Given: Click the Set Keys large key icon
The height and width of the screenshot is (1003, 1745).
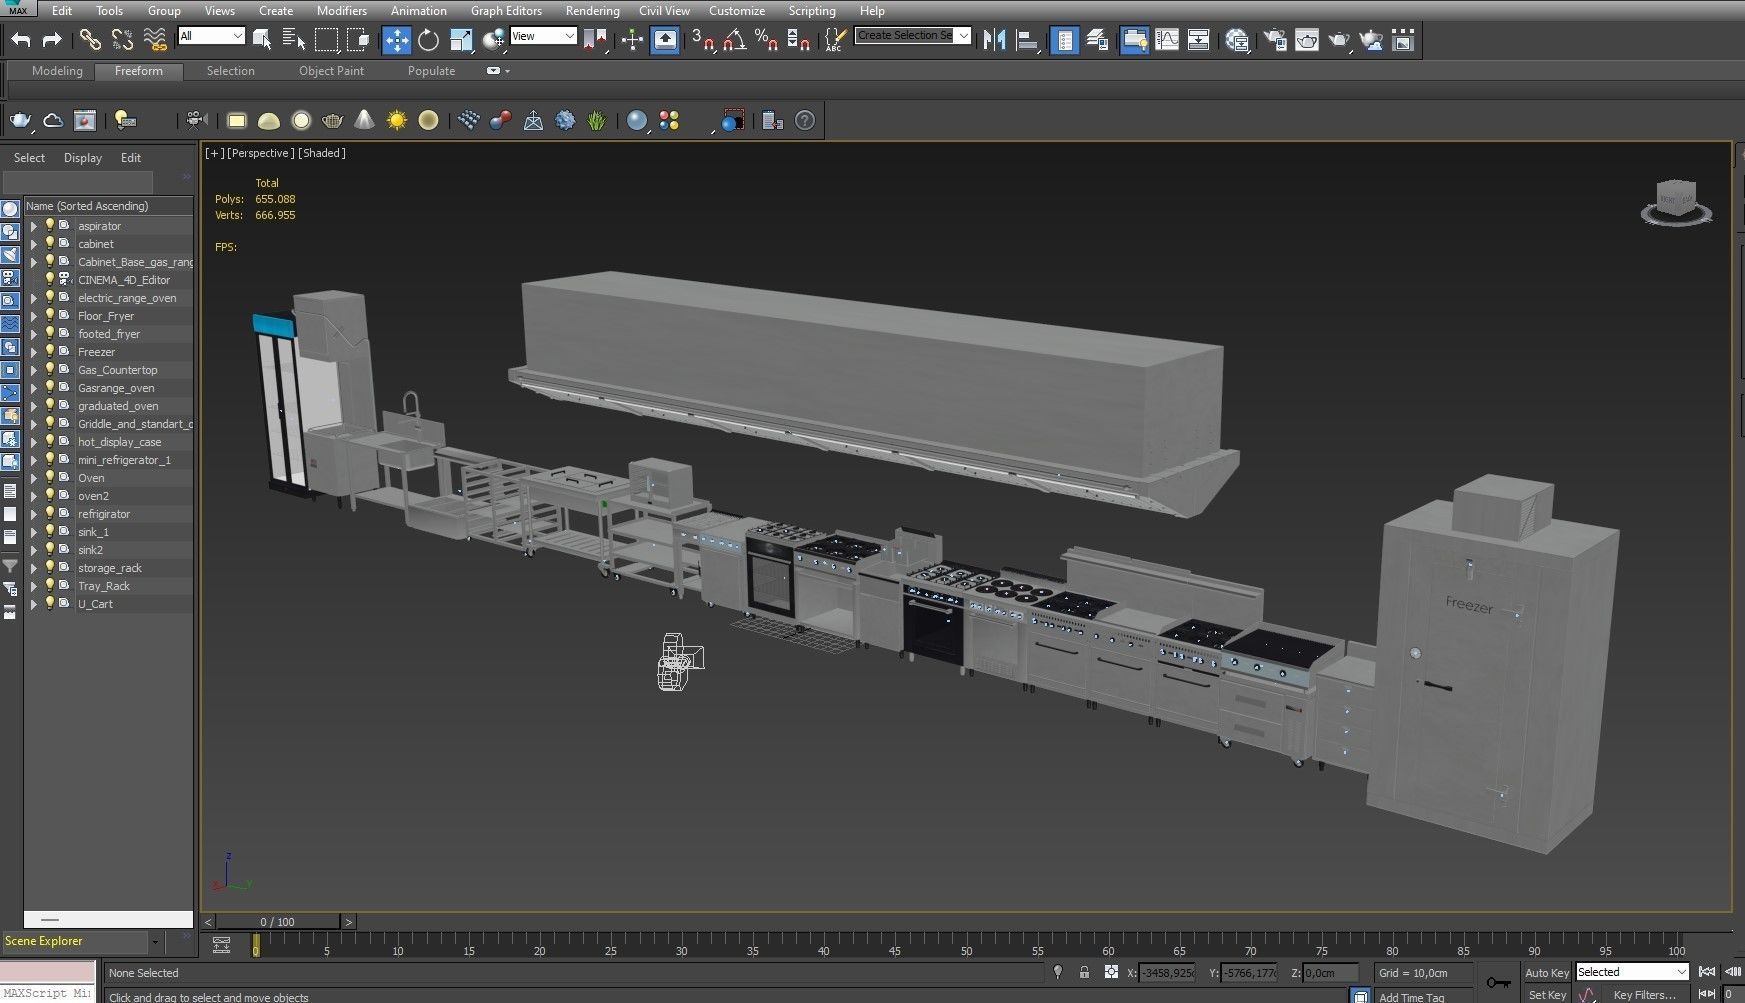Looking at the screenshot, I should tap(1498, 982).
